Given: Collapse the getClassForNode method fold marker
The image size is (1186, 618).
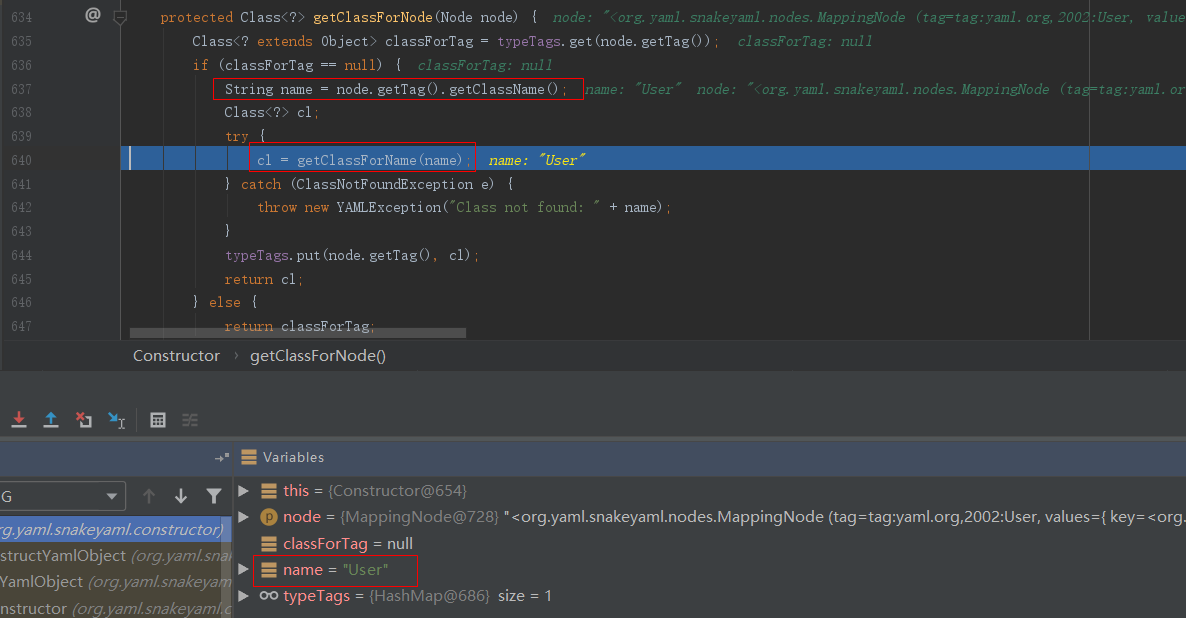Looking at the screenshot, I should (120, 17).
